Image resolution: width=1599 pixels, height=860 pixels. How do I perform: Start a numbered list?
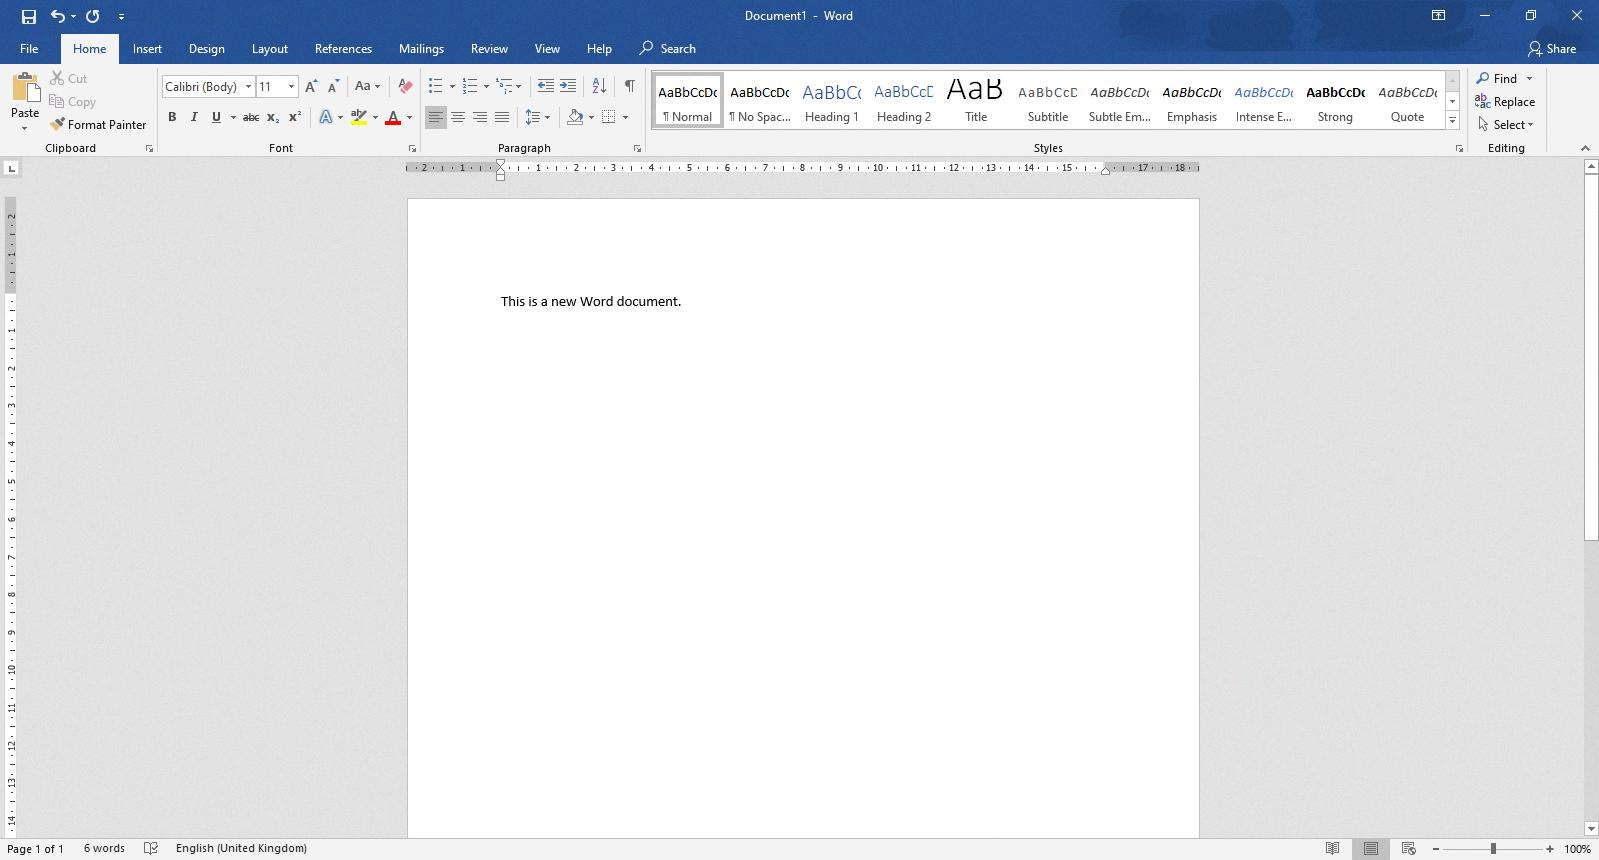click(470, 87)
